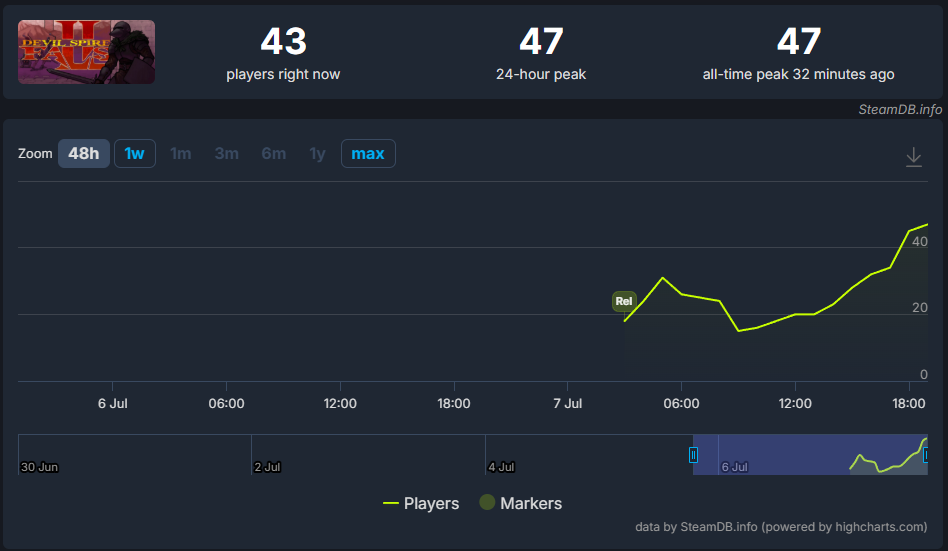This screenshot has width=948, height=551.
Task: Grab the left navigator range handle
Action: point(693,455)
